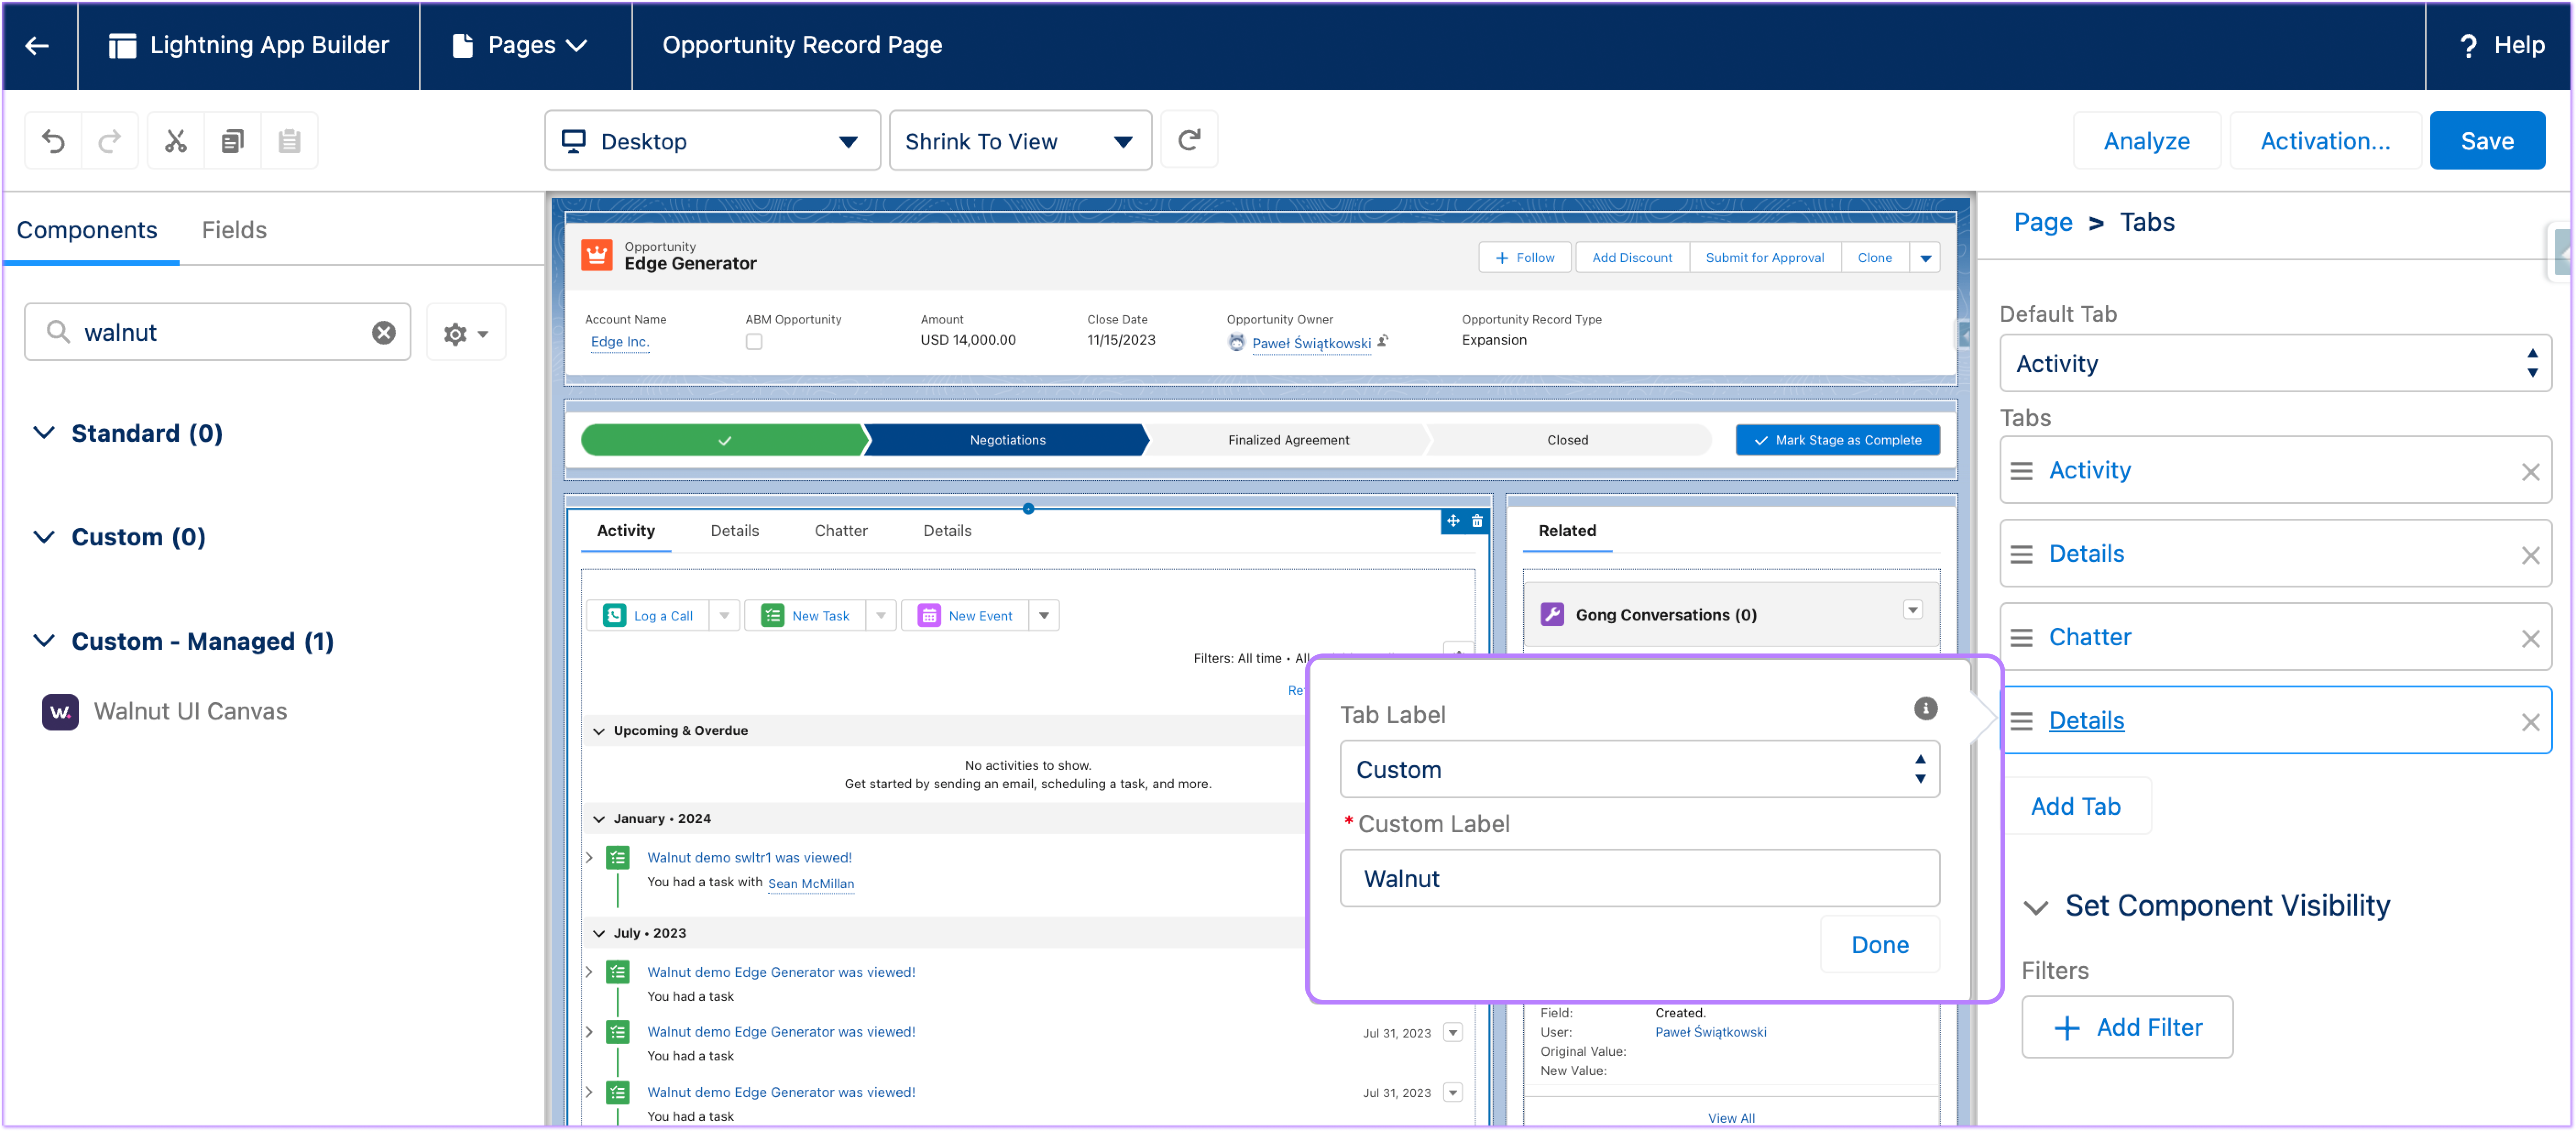The image size is (2576, 1131).
Task: Remove the selected fourth Details tab
Action: (2530, 722)
